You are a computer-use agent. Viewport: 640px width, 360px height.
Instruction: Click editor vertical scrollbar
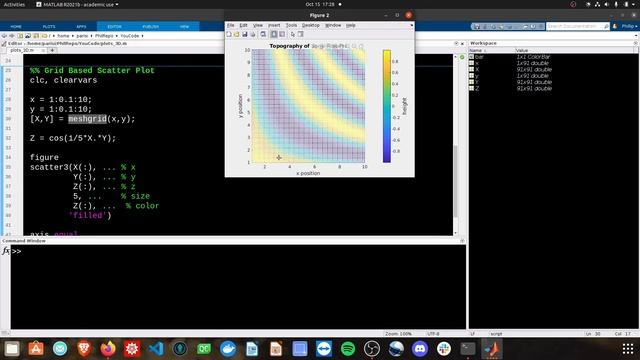pyautogui.click(x=456, y=182)
